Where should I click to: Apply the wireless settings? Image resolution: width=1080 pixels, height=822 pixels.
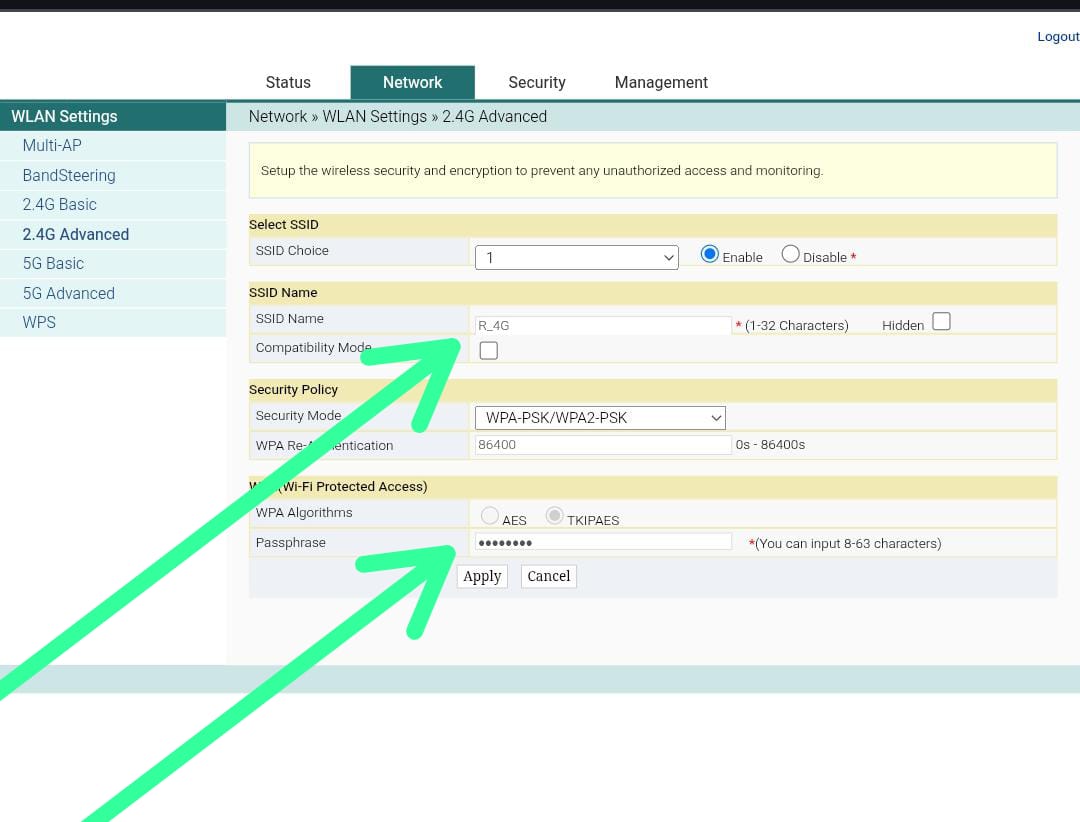pyautogui.click(x=482, y=576)
